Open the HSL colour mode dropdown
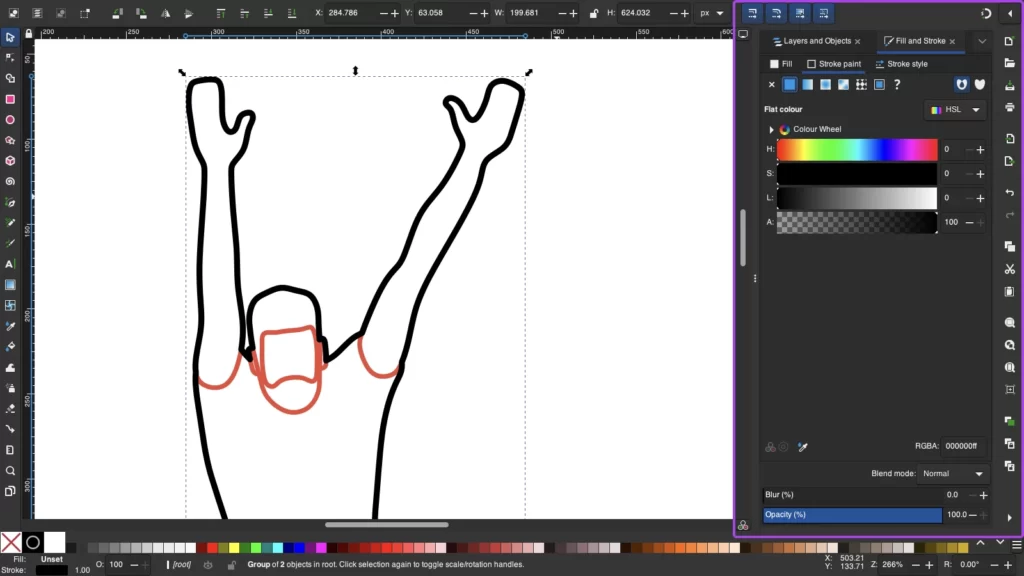Screen dimensions: 1024x576 956,109
